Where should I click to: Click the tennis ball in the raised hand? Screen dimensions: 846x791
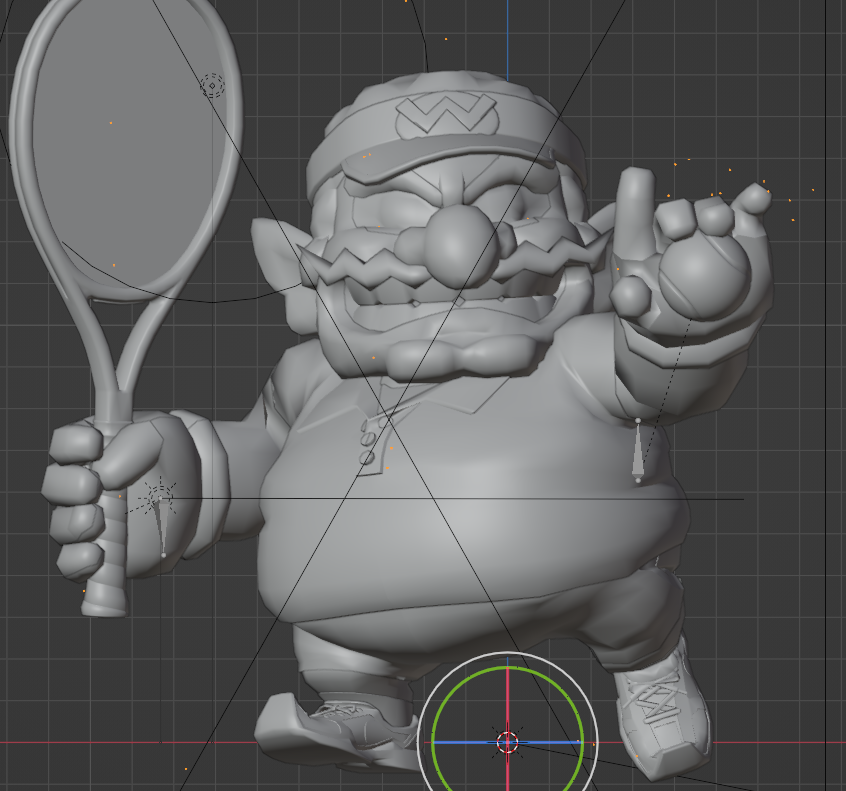tap(705, 278)
